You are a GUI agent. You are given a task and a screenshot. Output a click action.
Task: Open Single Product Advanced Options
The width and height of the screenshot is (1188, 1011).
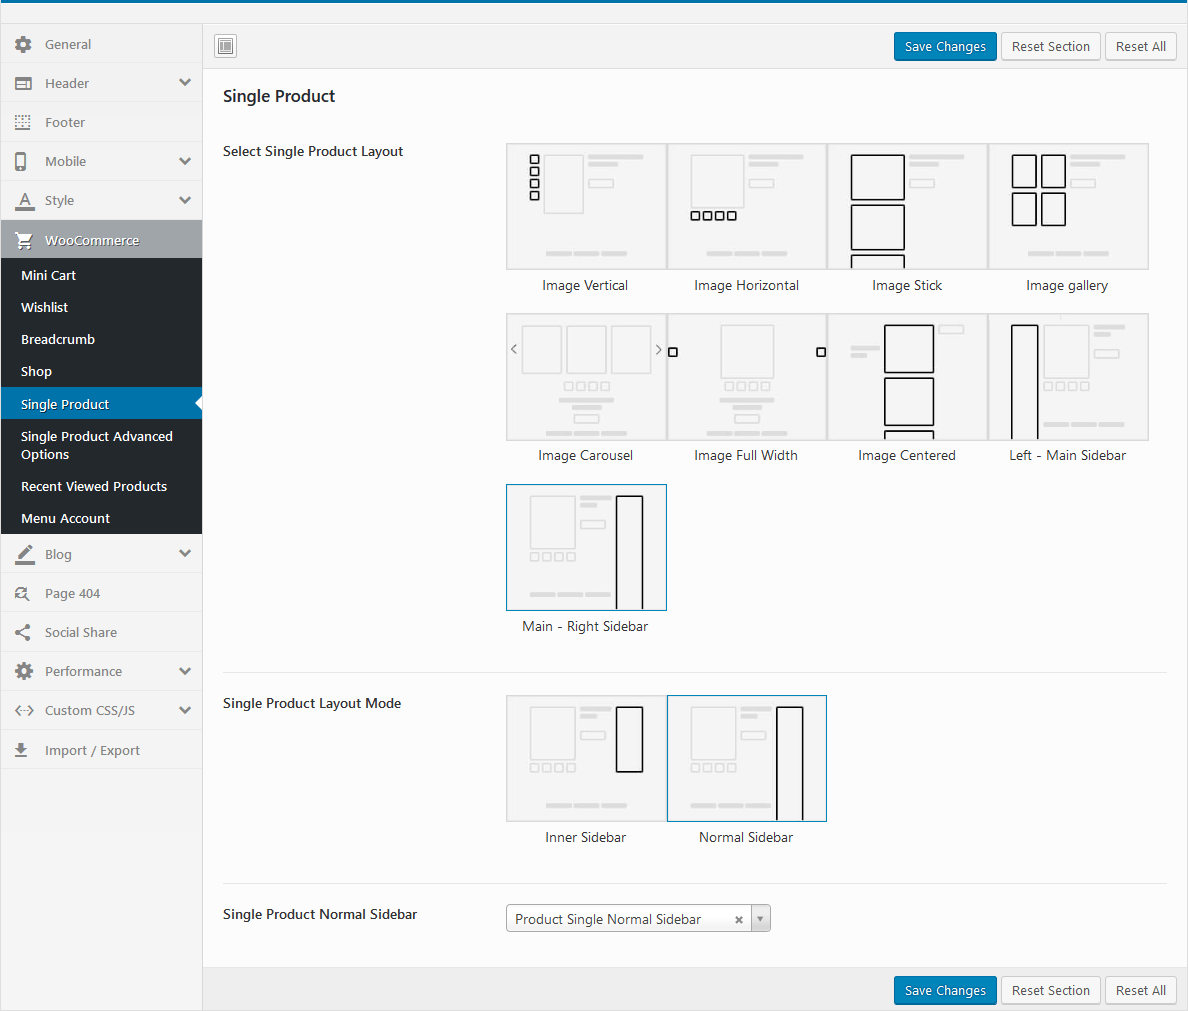click(102, 445)
